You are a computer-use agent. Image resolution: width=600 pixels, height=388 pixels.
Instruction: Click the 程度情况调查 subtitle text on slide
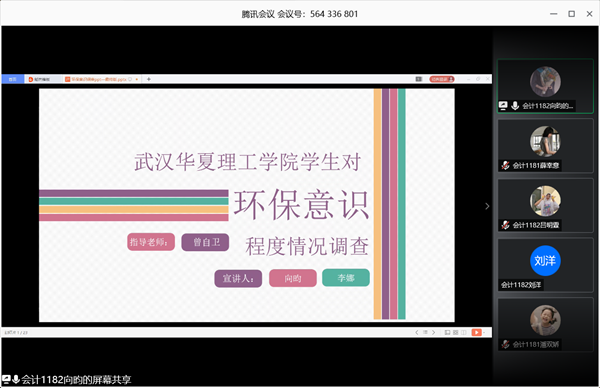pyautogui.click(x=307, y=246)
